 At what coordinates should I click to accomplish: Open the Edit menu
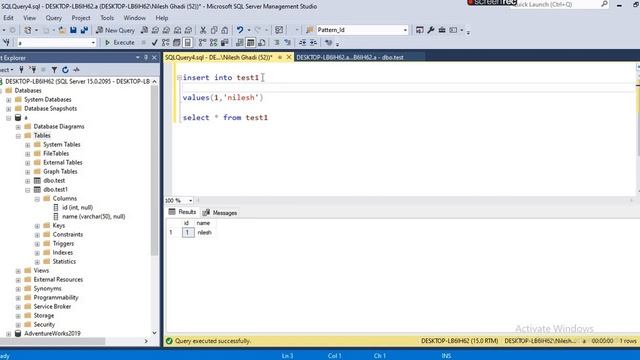point(8,18)
